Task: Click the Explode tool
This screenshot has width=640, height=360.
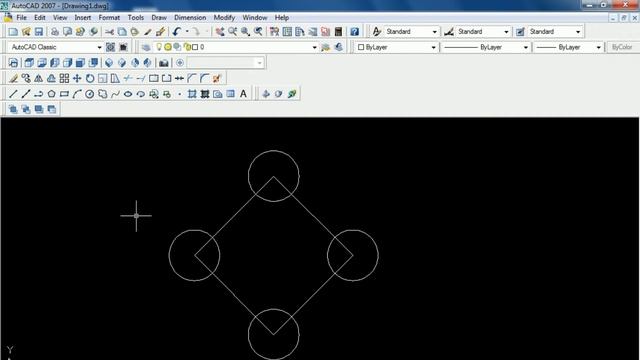Action: [x=217, y=78]
